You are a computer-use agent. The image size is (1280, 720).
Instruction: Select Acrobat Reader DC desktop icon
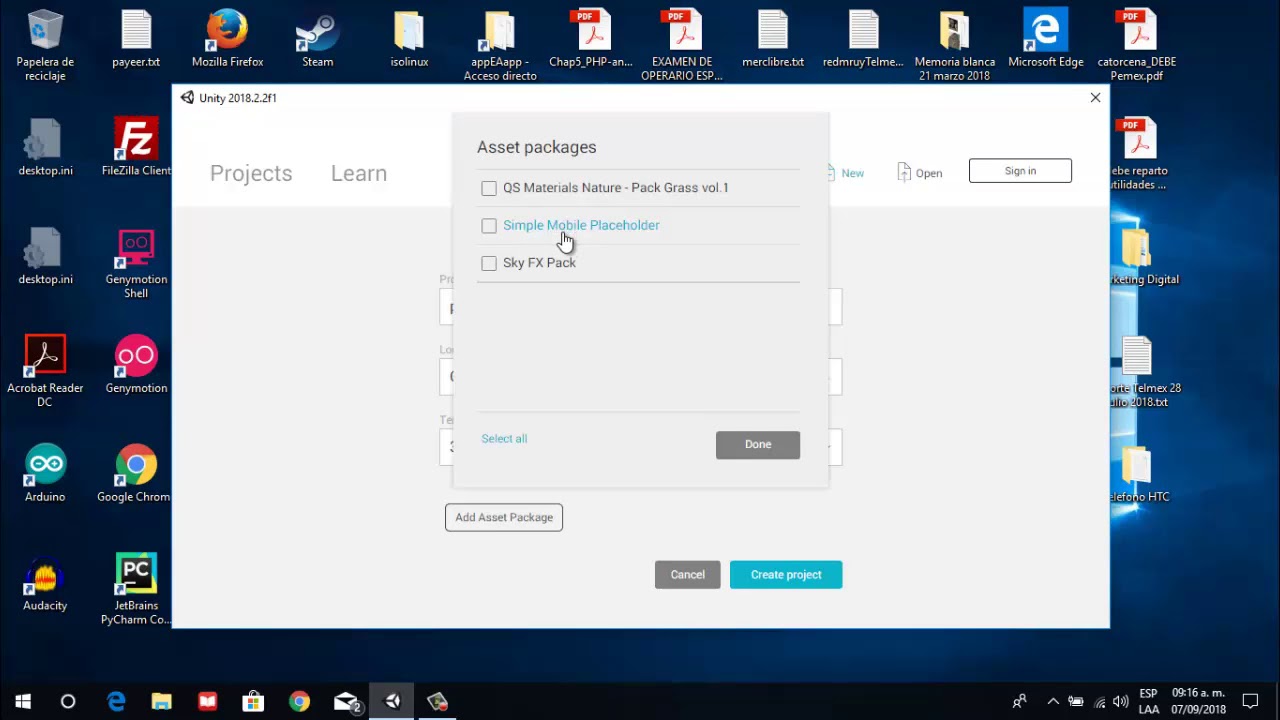(45, 371)
